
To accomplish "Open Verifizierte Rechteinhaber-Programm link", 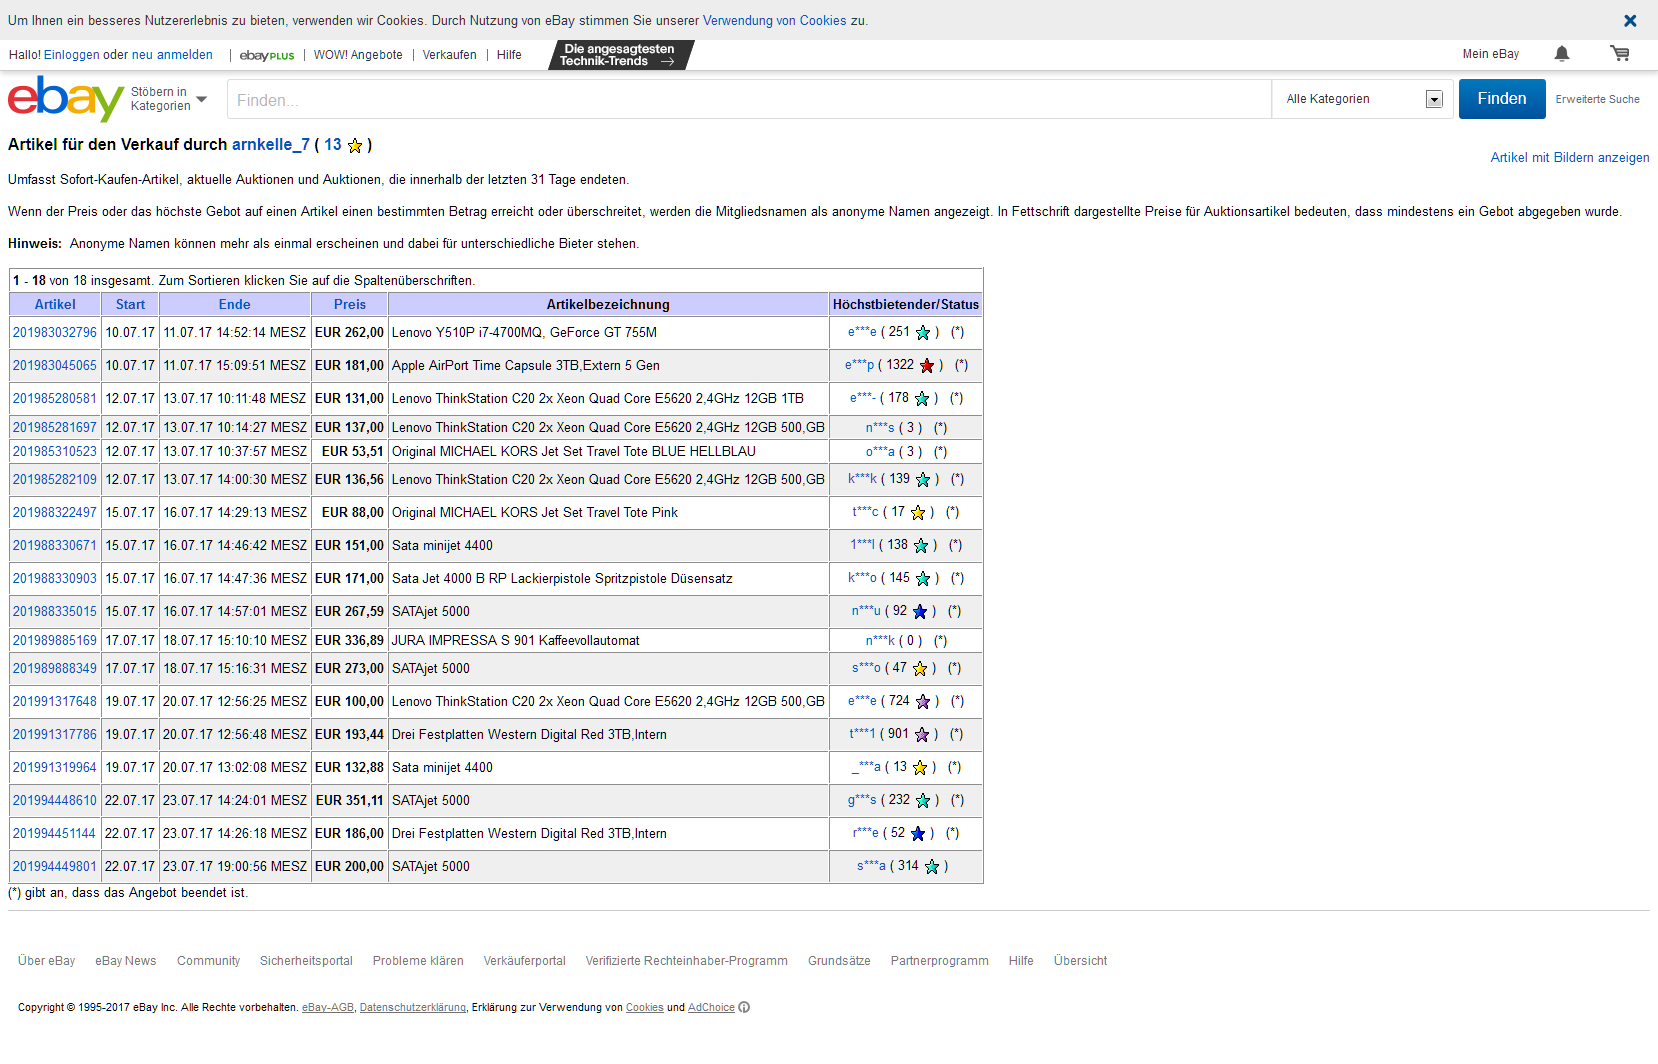I will [x=687, y=961].
